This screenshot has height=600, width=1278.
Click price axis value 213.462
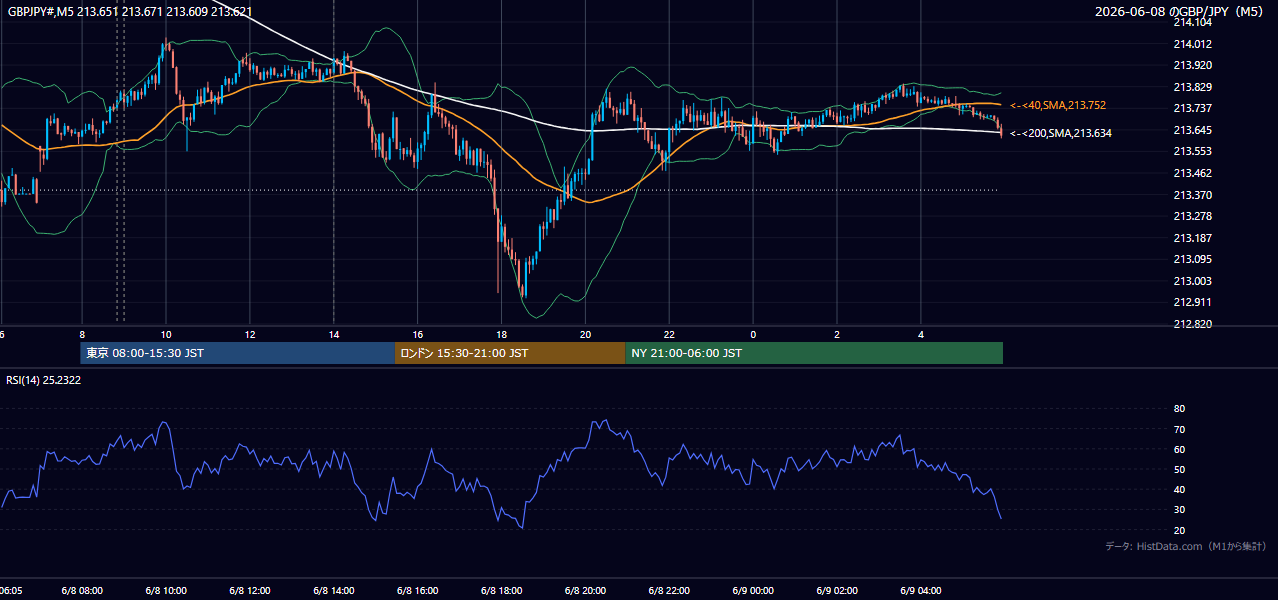[x=1192, y=174]
